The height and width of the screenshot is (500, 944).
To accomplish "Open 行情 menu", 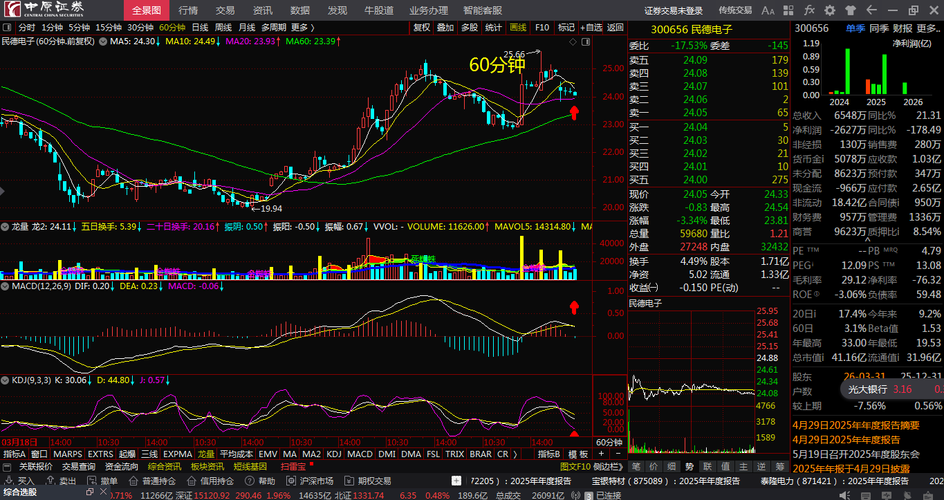I will pos(188,10).
